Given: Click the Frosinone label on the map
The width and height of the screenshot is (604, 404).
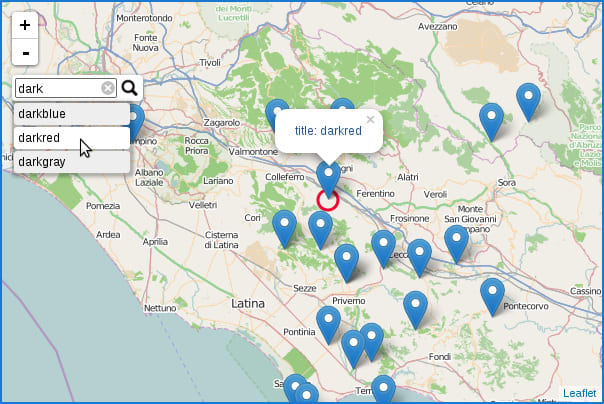Looking at the screenshot, I should pyautogui.click(x=409, y=218).
